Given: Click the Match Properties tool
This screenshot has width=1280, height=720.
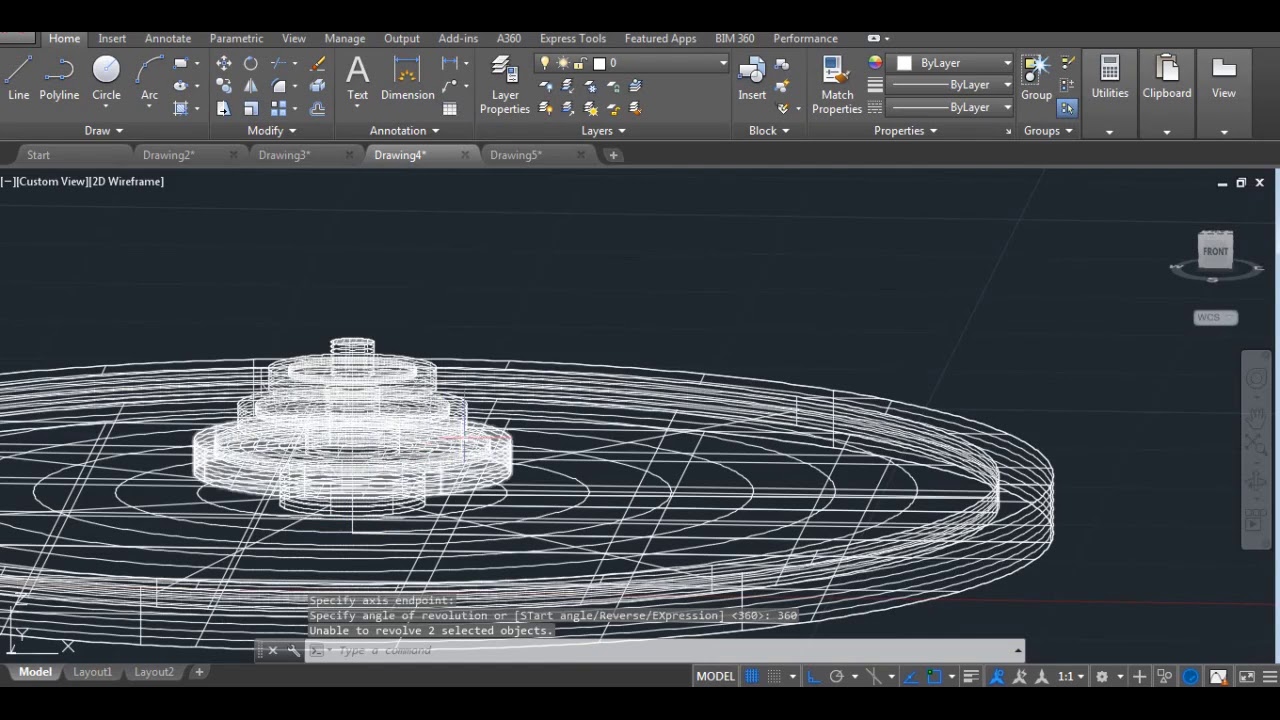Looking at the screenshot, I should (837, 85).
